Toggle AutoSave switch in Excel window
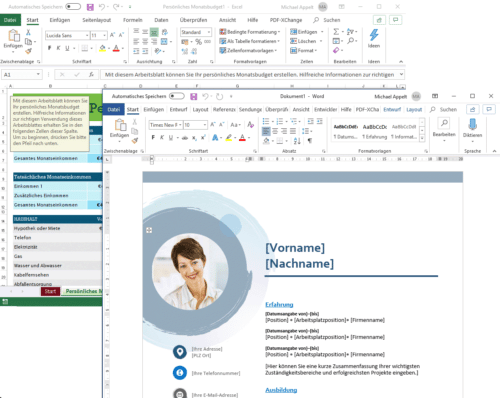This screenshot has width=500, height=398. [73, 7]
